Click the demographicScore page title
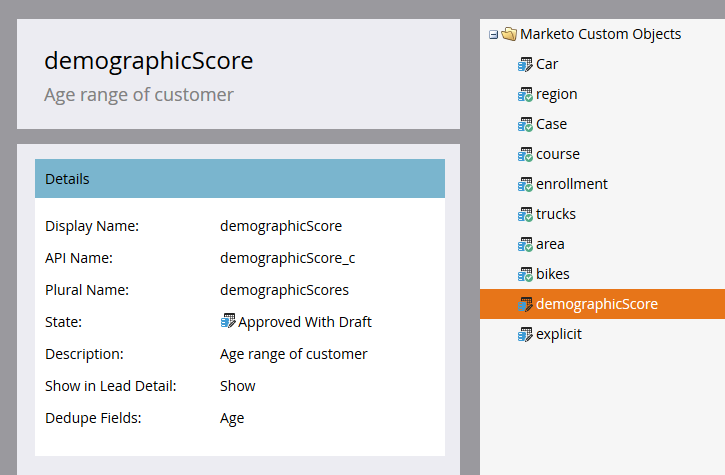The width and height of the screenshot is (725, 475). [149, 60]
